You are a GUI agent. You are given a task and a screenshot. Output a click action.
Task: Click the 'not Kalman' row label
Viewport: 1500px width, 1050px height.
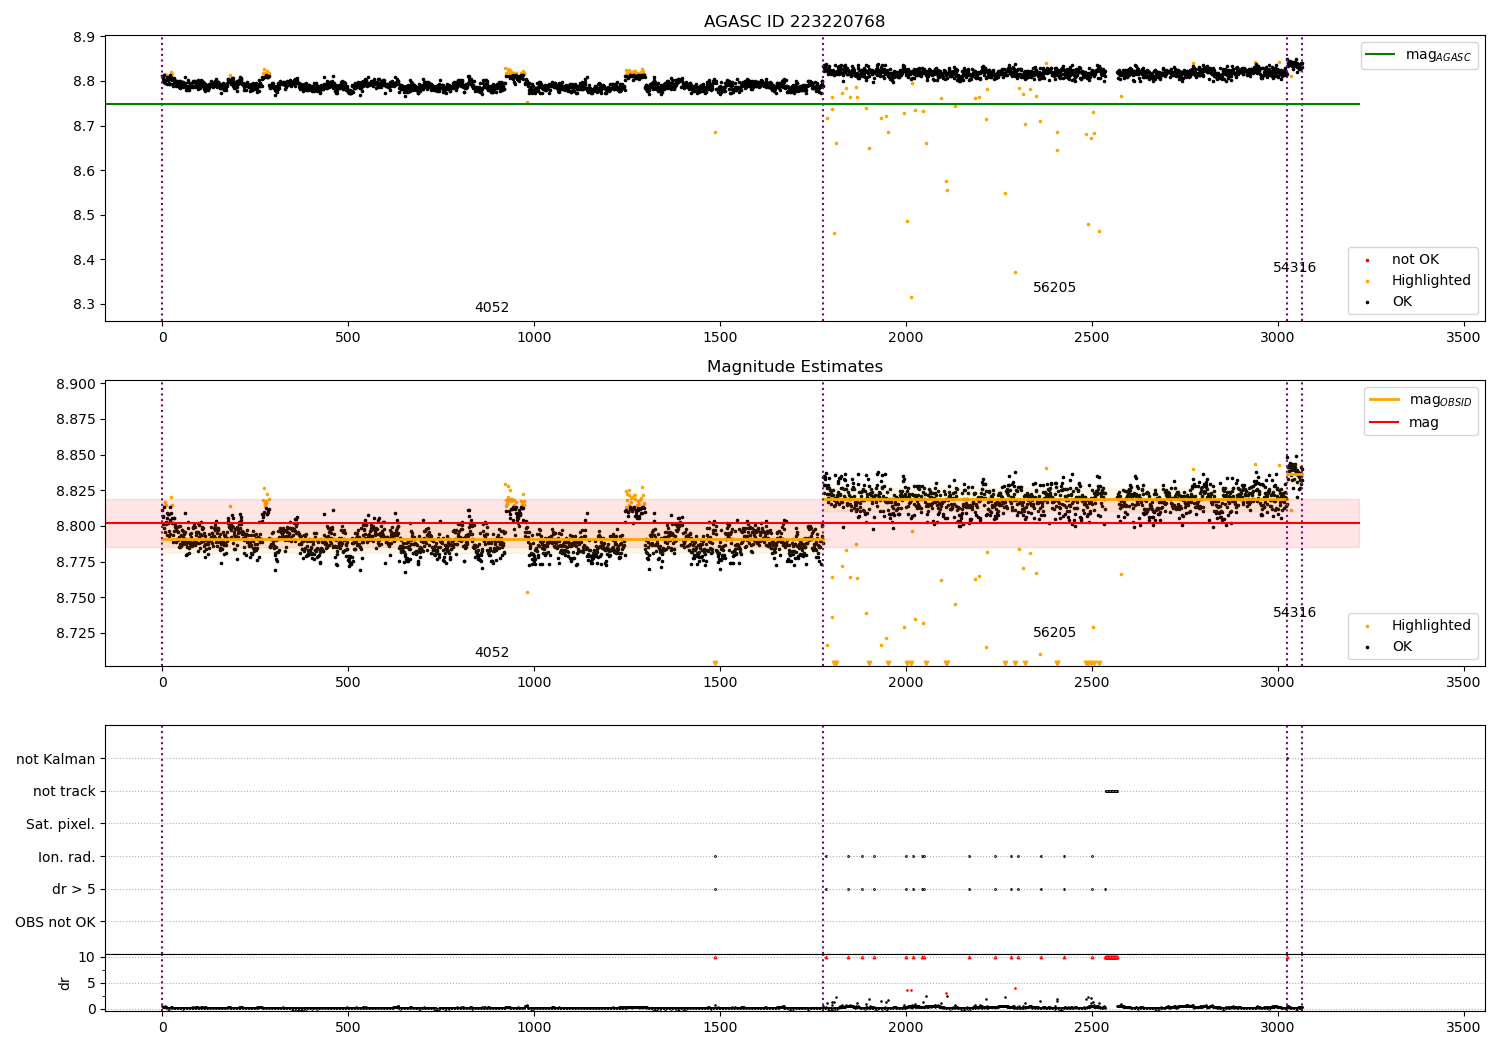pos(56,760)
